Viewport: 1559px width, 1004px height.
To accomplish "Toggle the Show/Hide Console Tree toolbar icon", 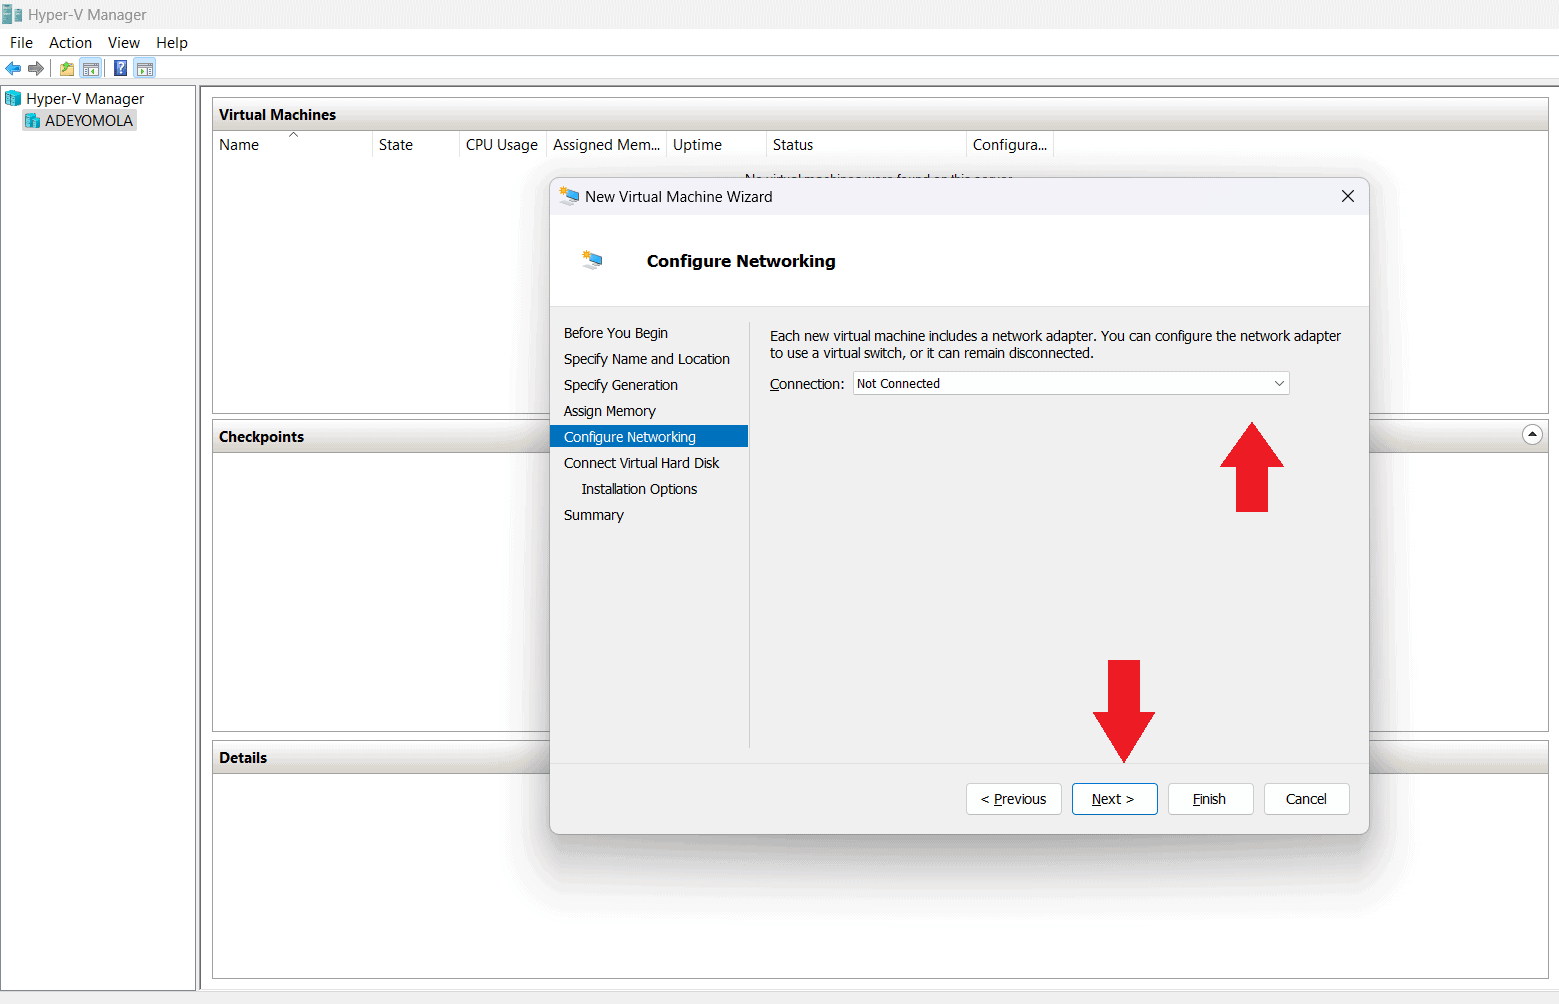I will coord(91,68).
